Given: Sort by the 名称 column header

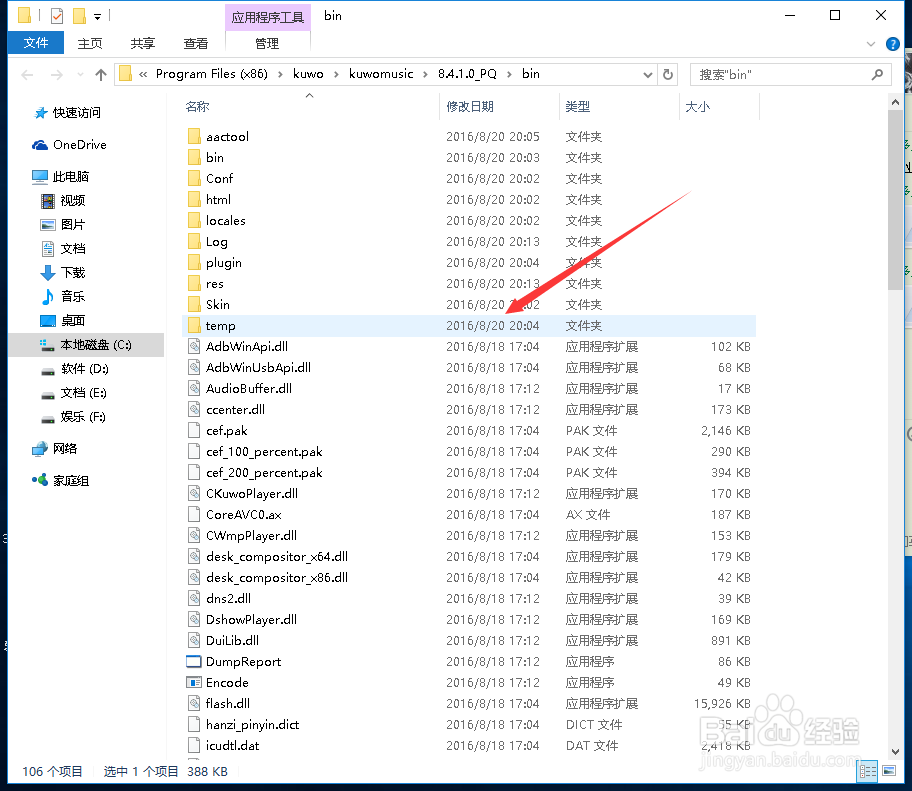Looking at the screenshot, I should (x=197, y=106).
